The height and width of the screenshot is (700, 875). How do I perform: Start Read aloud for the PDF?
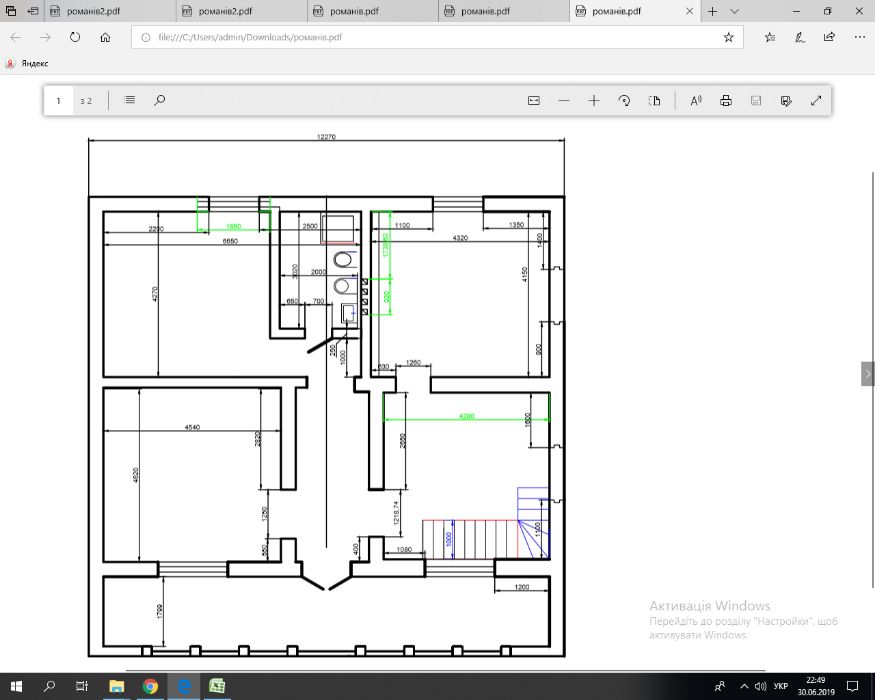(x=696, y=100)
